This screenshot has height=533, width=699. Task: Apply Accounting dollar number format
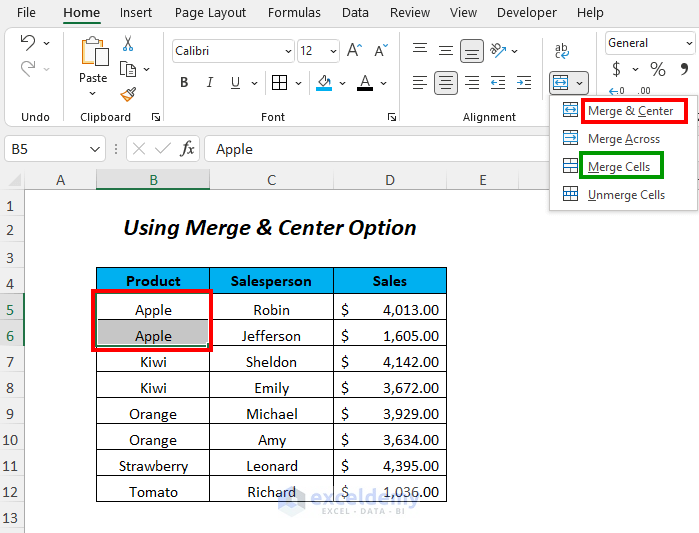(x=617, y=69)
